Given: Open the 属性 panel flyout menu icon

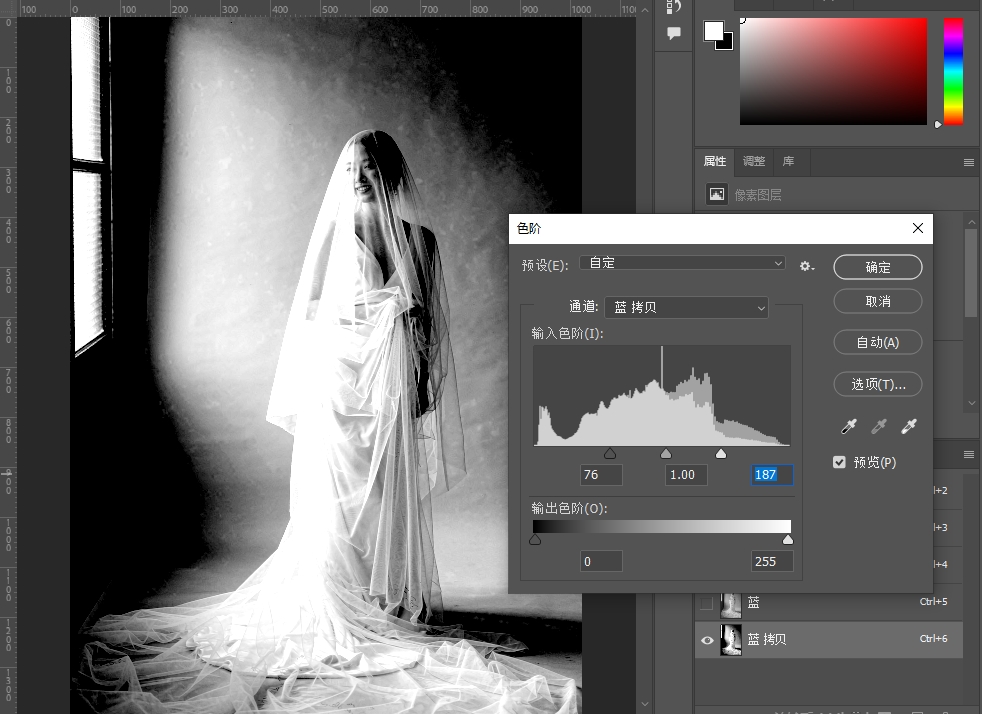Looking at the screenshot, I should point(969,162).
